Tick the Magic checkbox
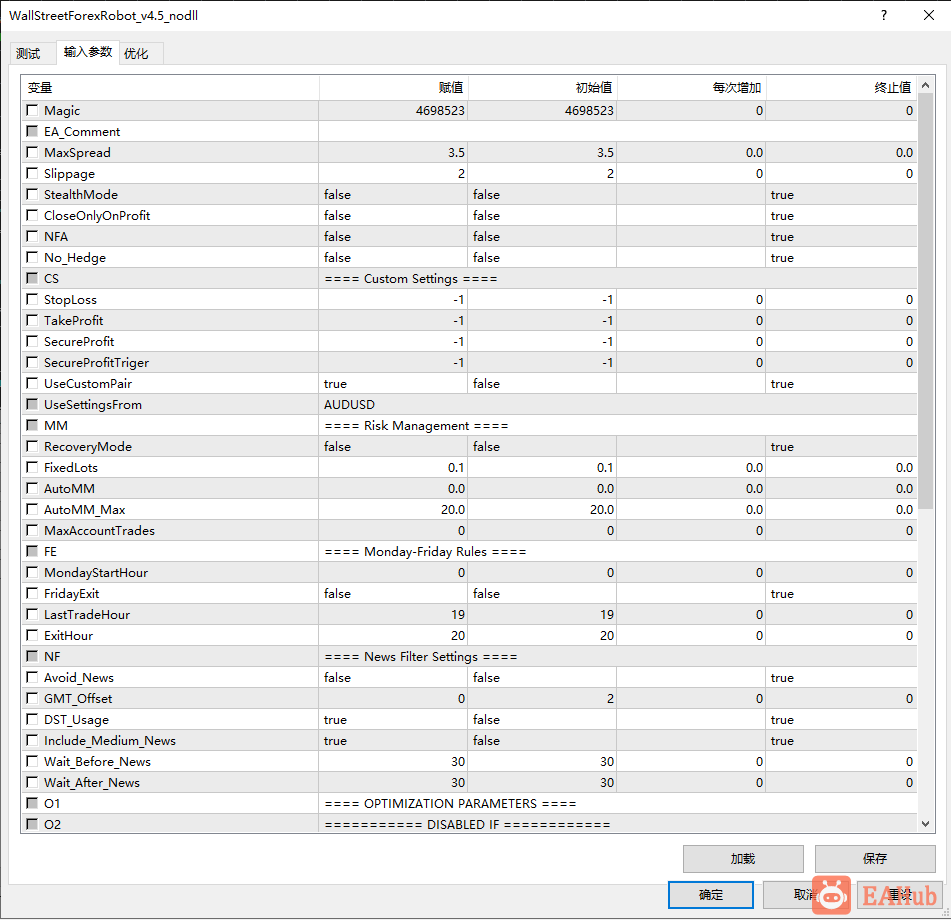Image resolution: width=951 pixels, height=921 pixels. click(x=32, y=110)
